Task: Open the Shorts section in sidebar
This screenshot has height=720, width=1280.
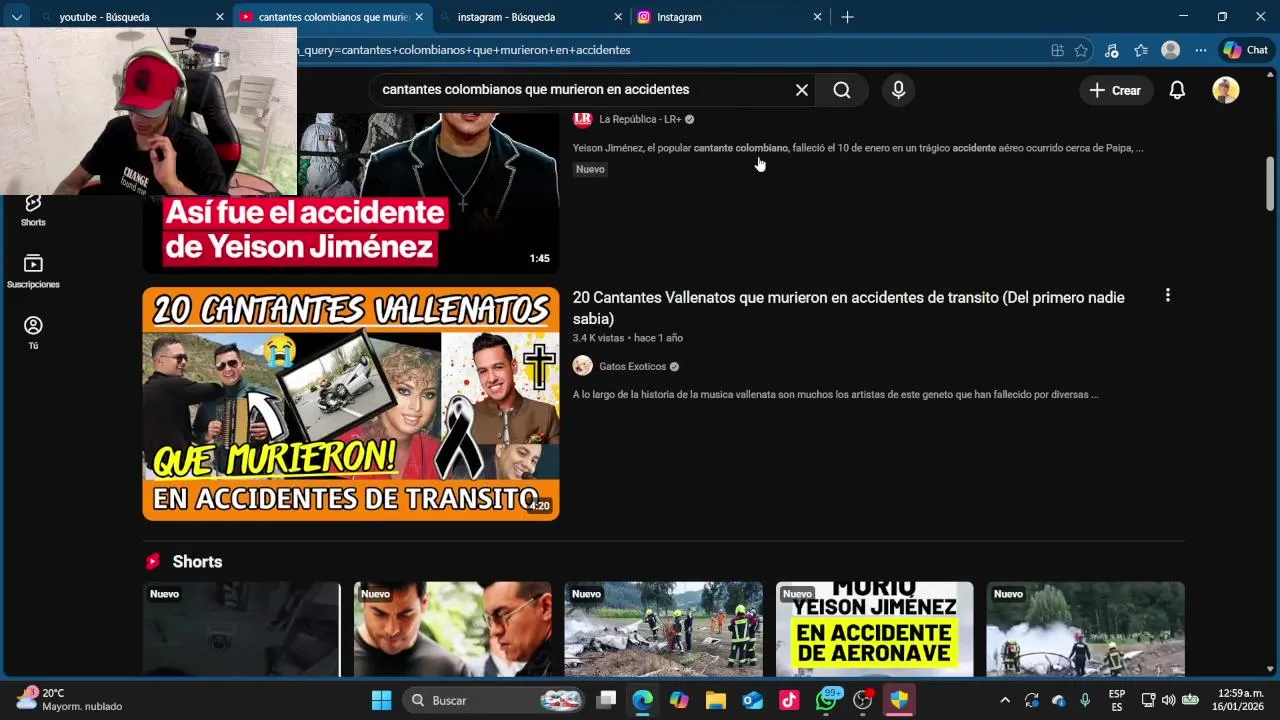Action: pos(33,210)
